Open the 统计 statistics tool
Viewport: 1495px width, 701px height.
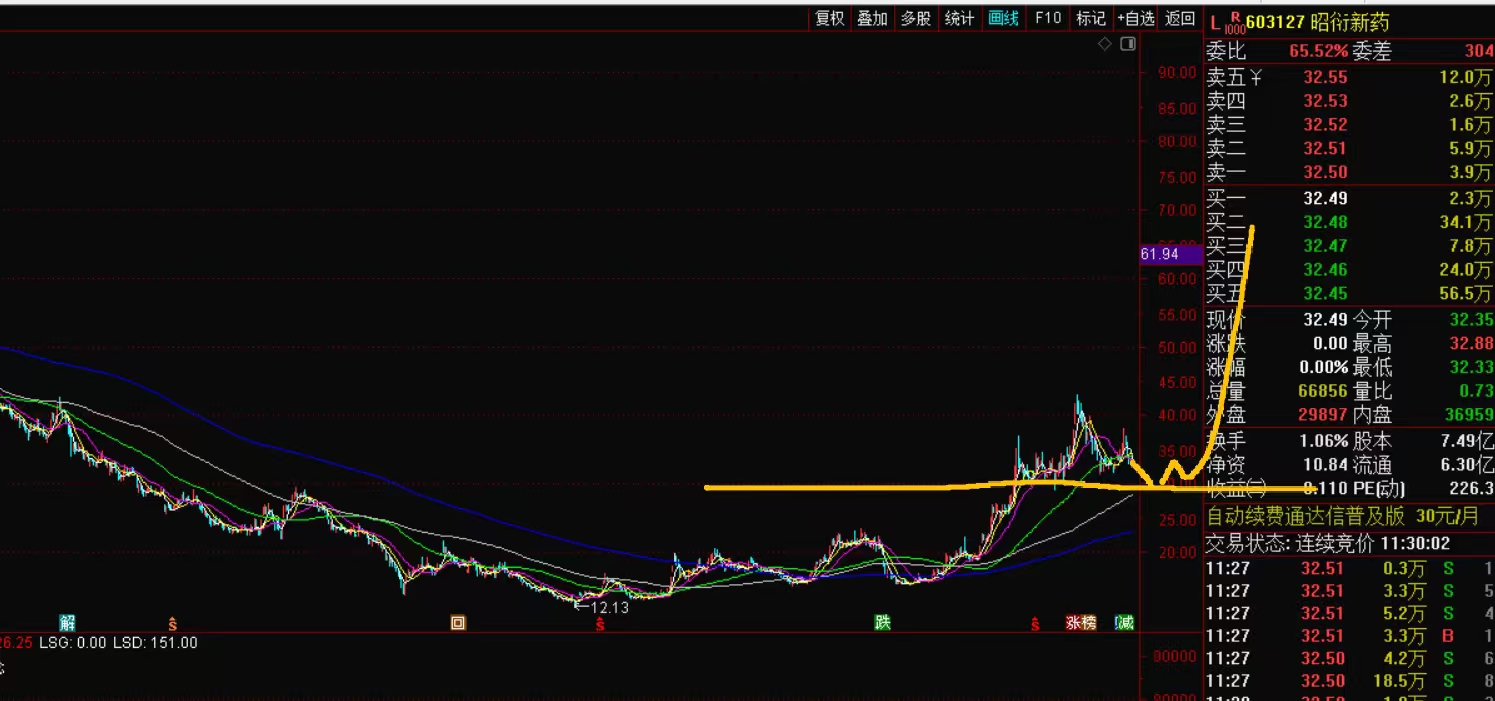click(959, 18)
